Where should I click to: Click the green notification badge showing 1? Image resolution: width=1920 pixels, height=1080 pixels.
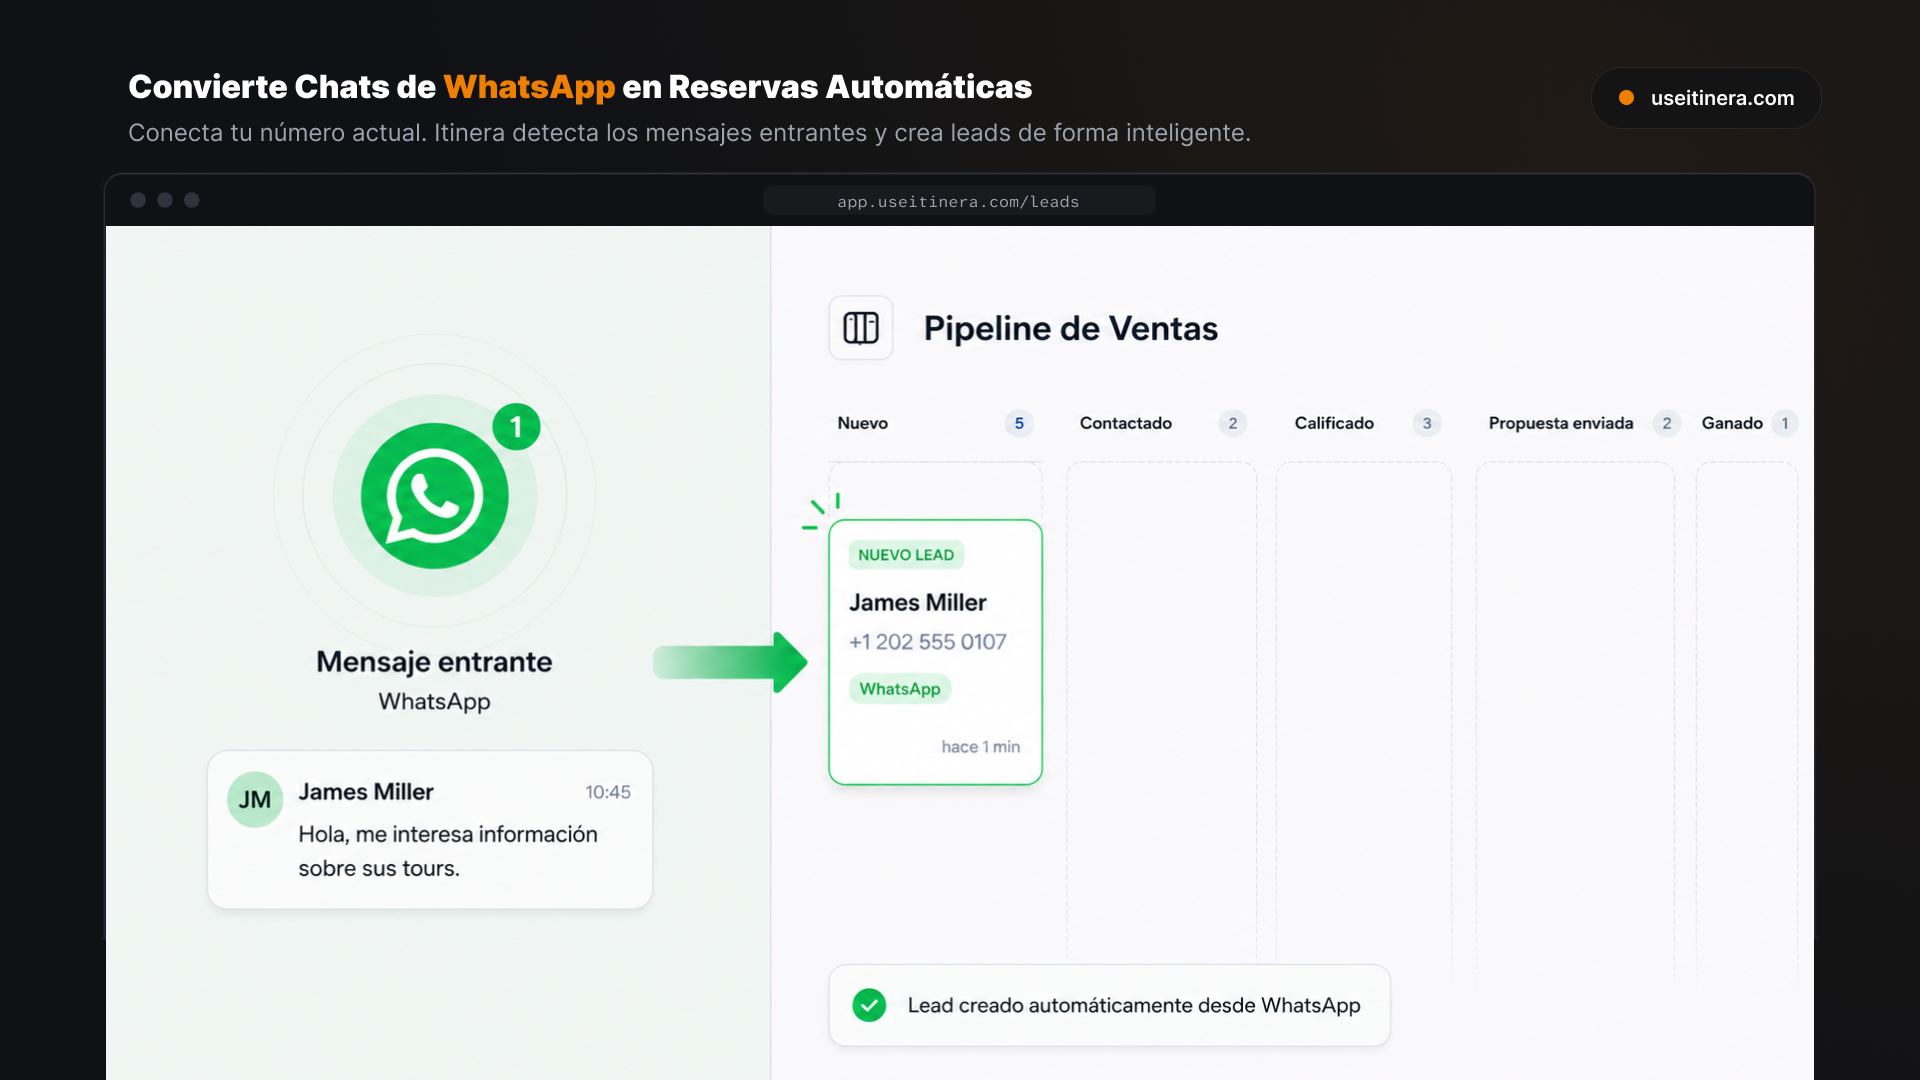click(516, 427)
